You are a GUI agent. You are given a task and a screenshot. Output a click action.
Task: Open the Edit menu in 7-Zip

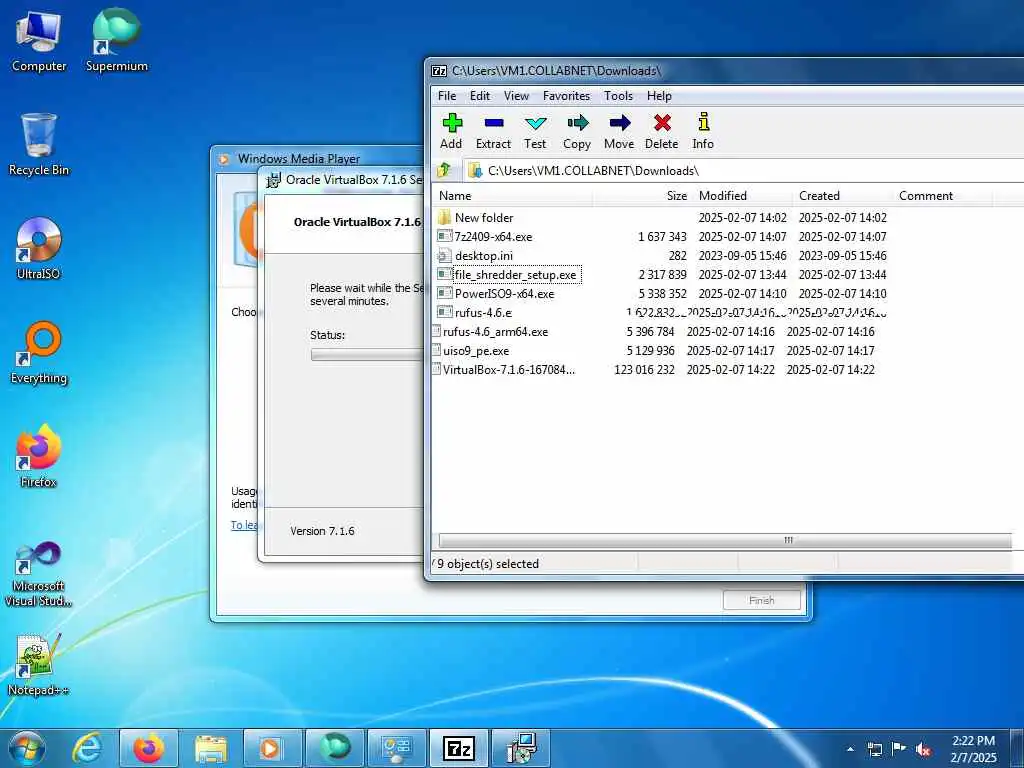(480, 96)
